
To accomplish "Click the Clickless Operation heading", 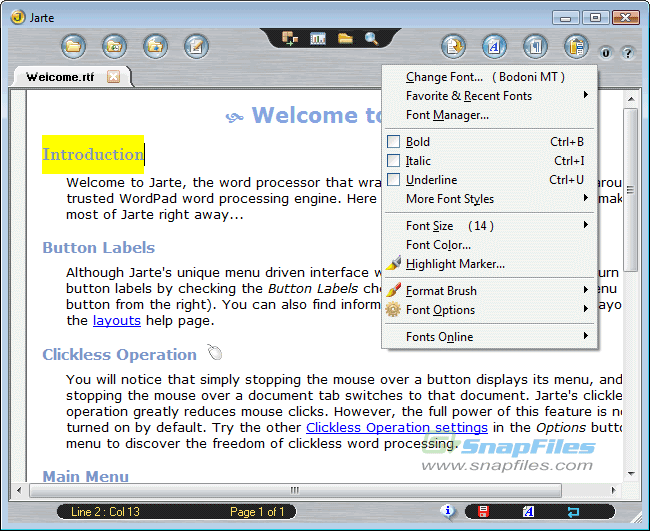I will 119,354.
